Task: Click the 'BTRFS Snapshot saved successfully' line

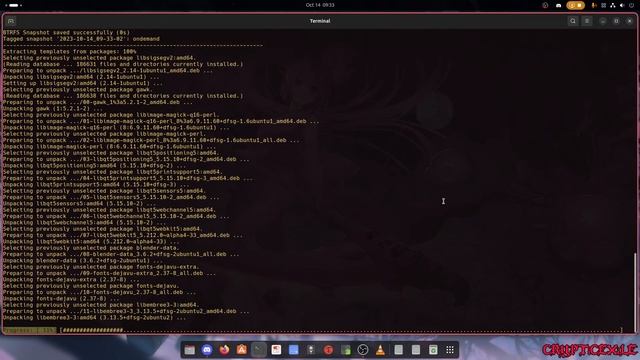Action: (66, 32)
